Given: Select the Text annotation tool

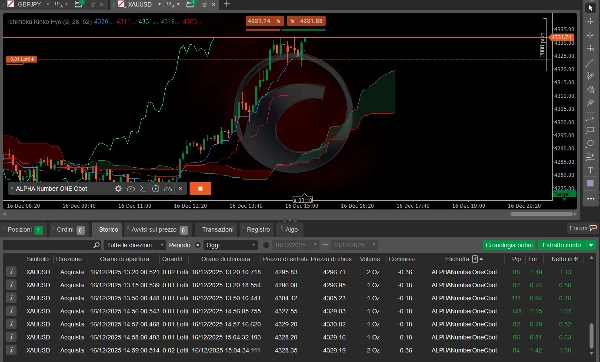Looking at the screenshot, I should (x=590, y=170).
